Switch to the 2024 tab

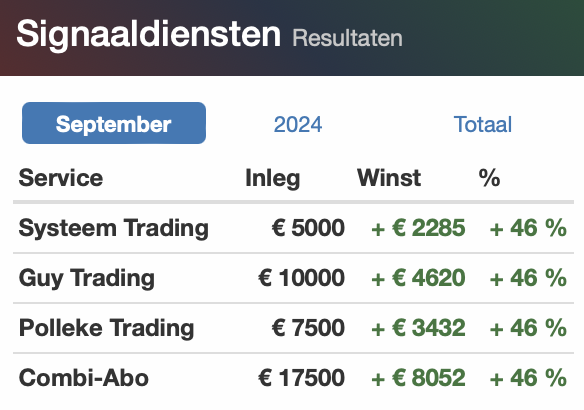(x=298, y=124)
